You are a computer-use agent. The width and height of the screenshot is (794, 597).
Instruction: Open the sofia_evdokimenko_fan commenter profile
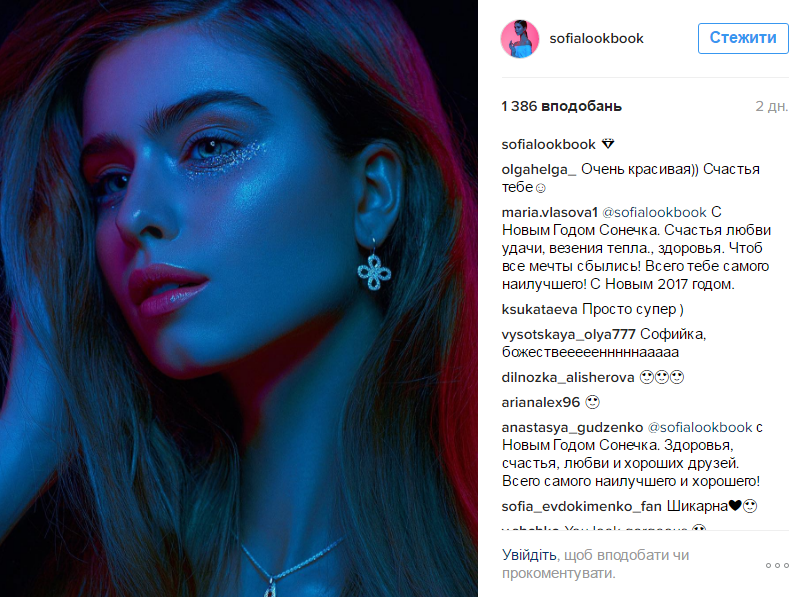pyautogui.click(x=581, y=506)
